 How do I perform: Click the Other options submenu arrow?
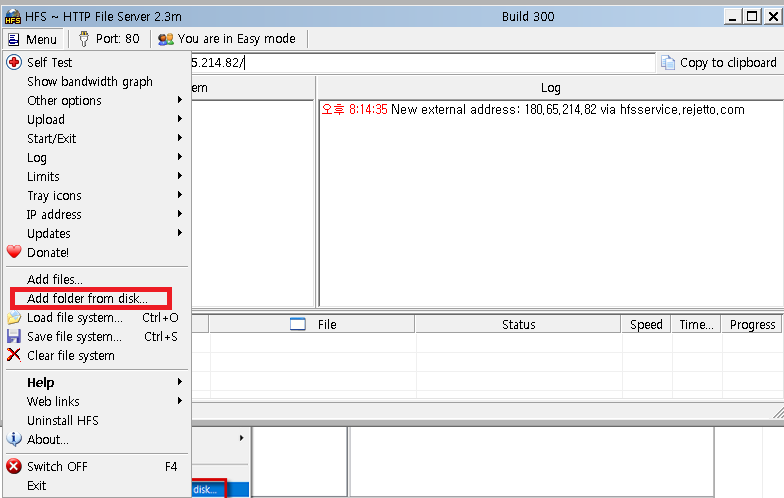coord(180,100)
